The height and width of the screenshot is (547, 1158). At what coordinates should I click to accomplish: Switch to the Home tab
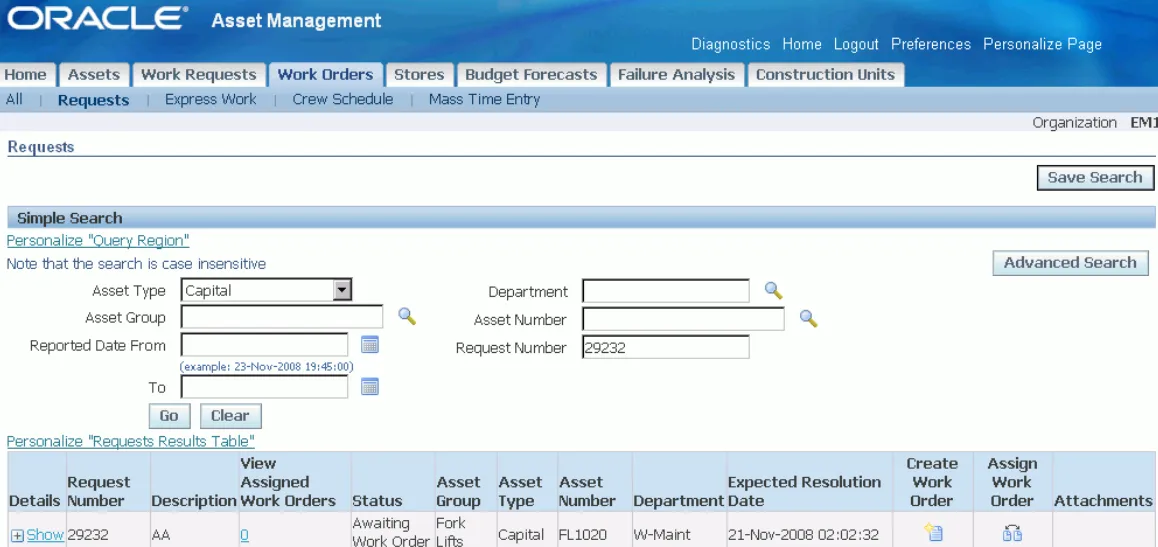pos(25,75)
